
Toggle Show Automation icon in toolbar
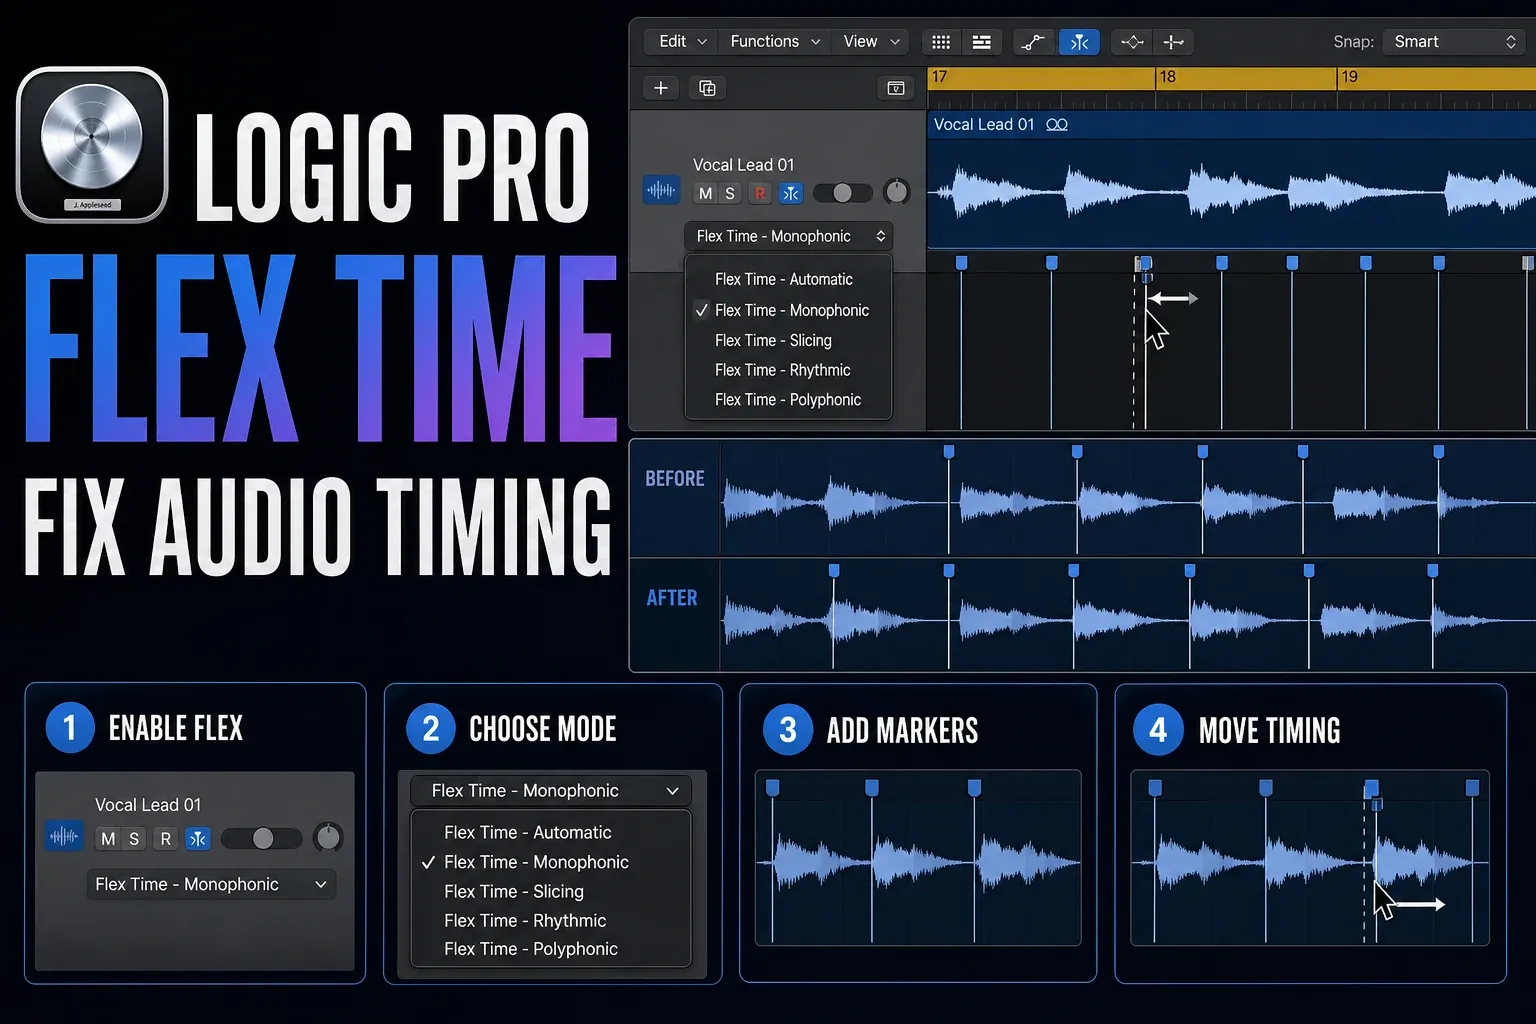1033,42
